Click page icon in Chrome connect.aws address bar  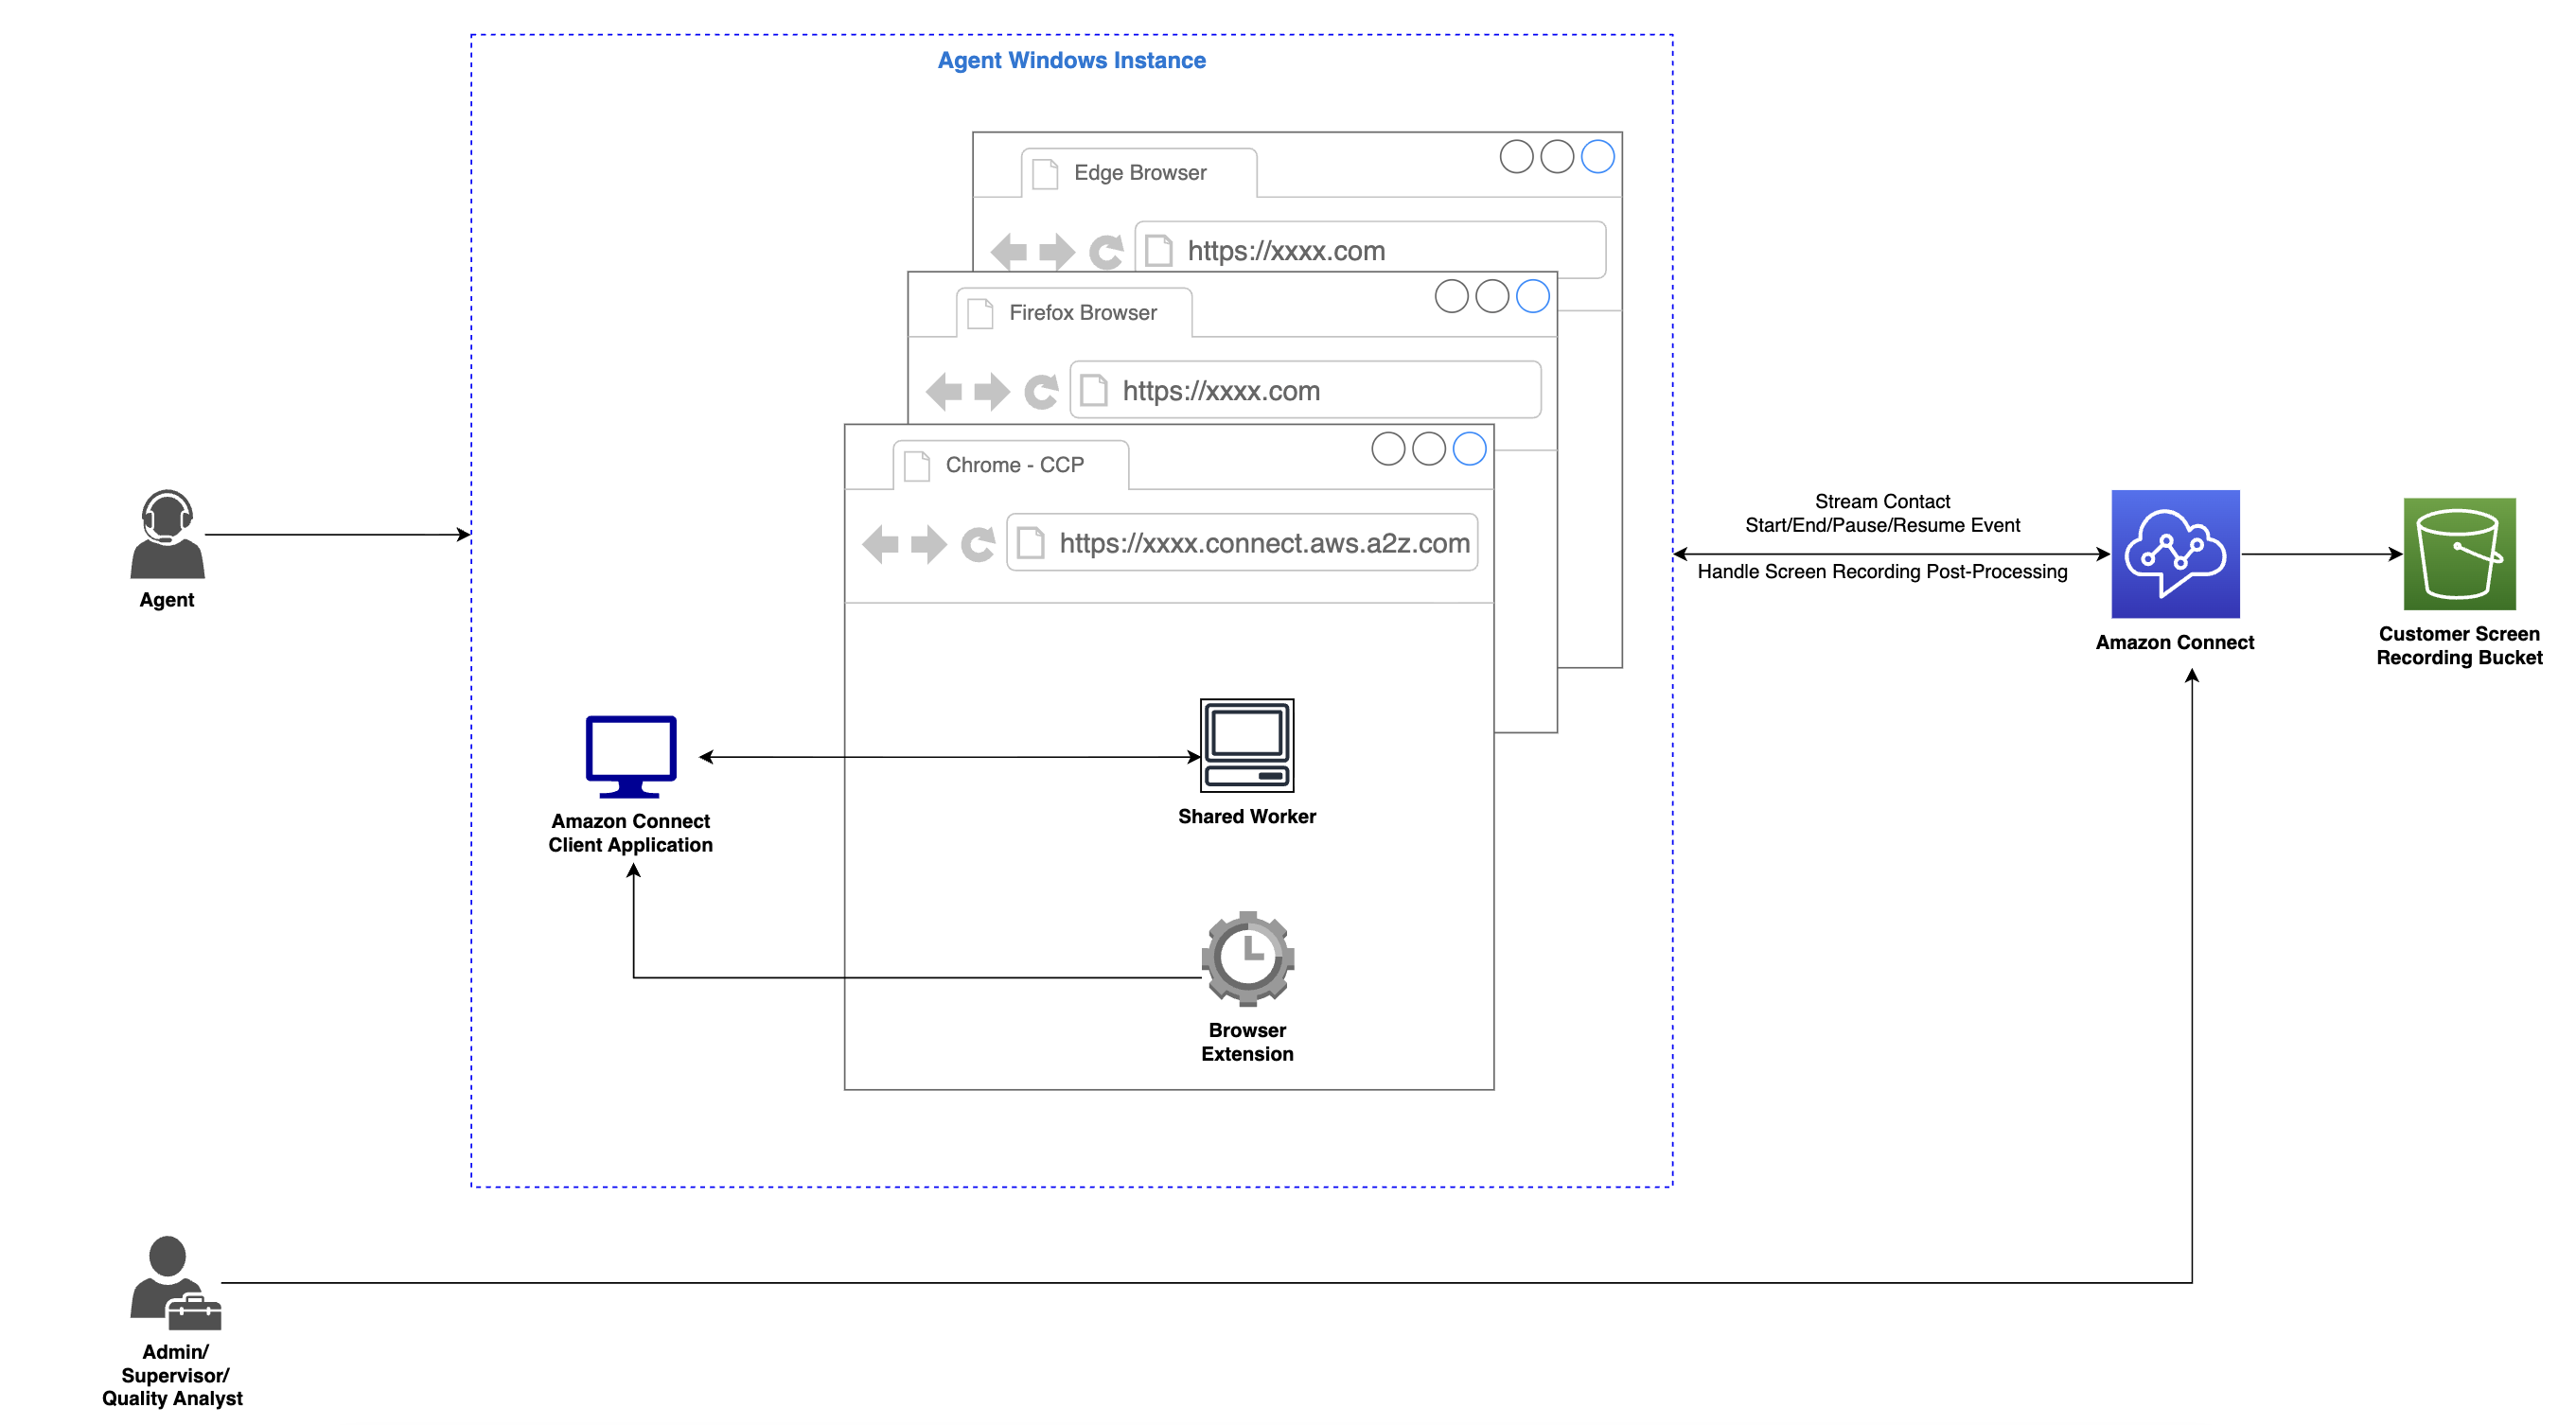pos(1031,543)
